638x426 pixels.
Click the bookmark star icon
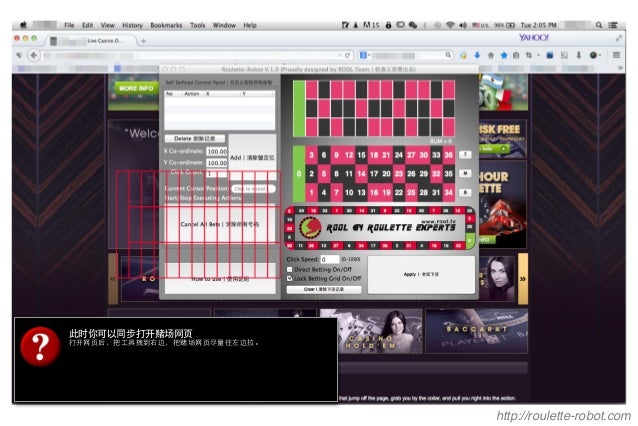[504, 55]
